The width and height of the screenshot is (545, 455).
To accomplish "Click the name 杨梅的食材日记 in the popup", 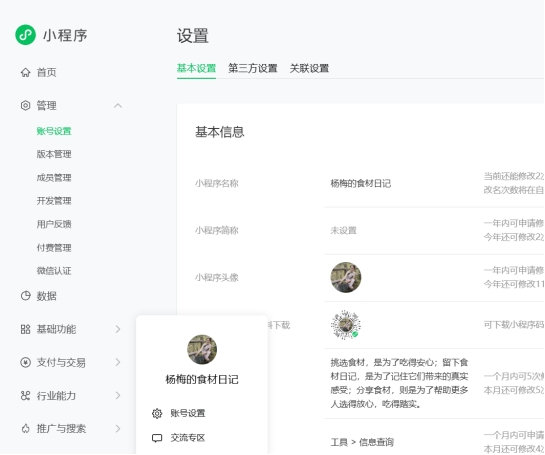I will click(x=202, y=379).
